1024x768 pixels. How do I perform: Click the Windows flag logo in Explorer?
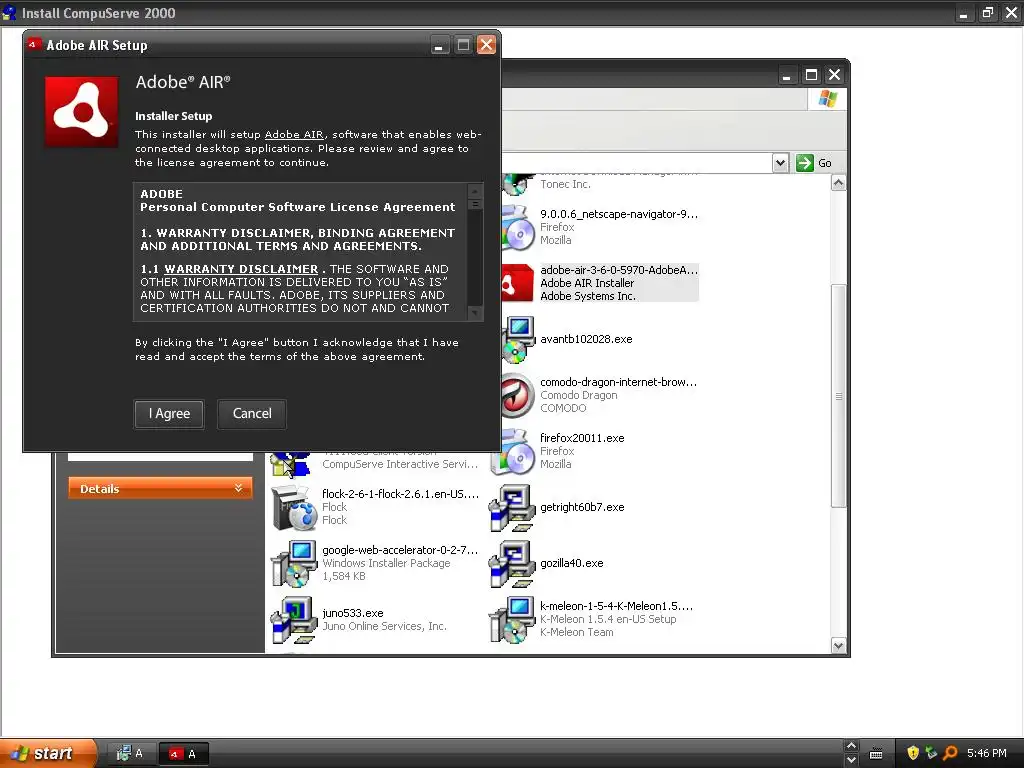click(x=827, y=99)
